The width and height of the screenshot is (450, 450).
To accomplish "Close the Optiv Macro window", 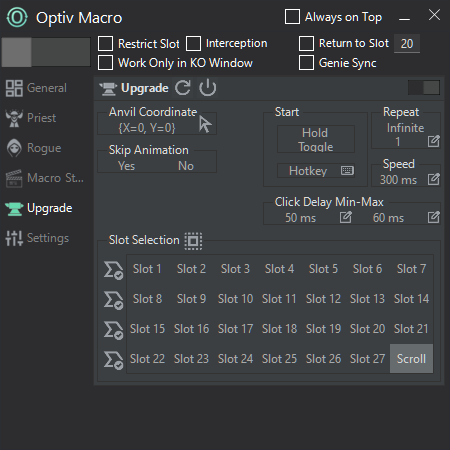I will click(x=434, y=15).
